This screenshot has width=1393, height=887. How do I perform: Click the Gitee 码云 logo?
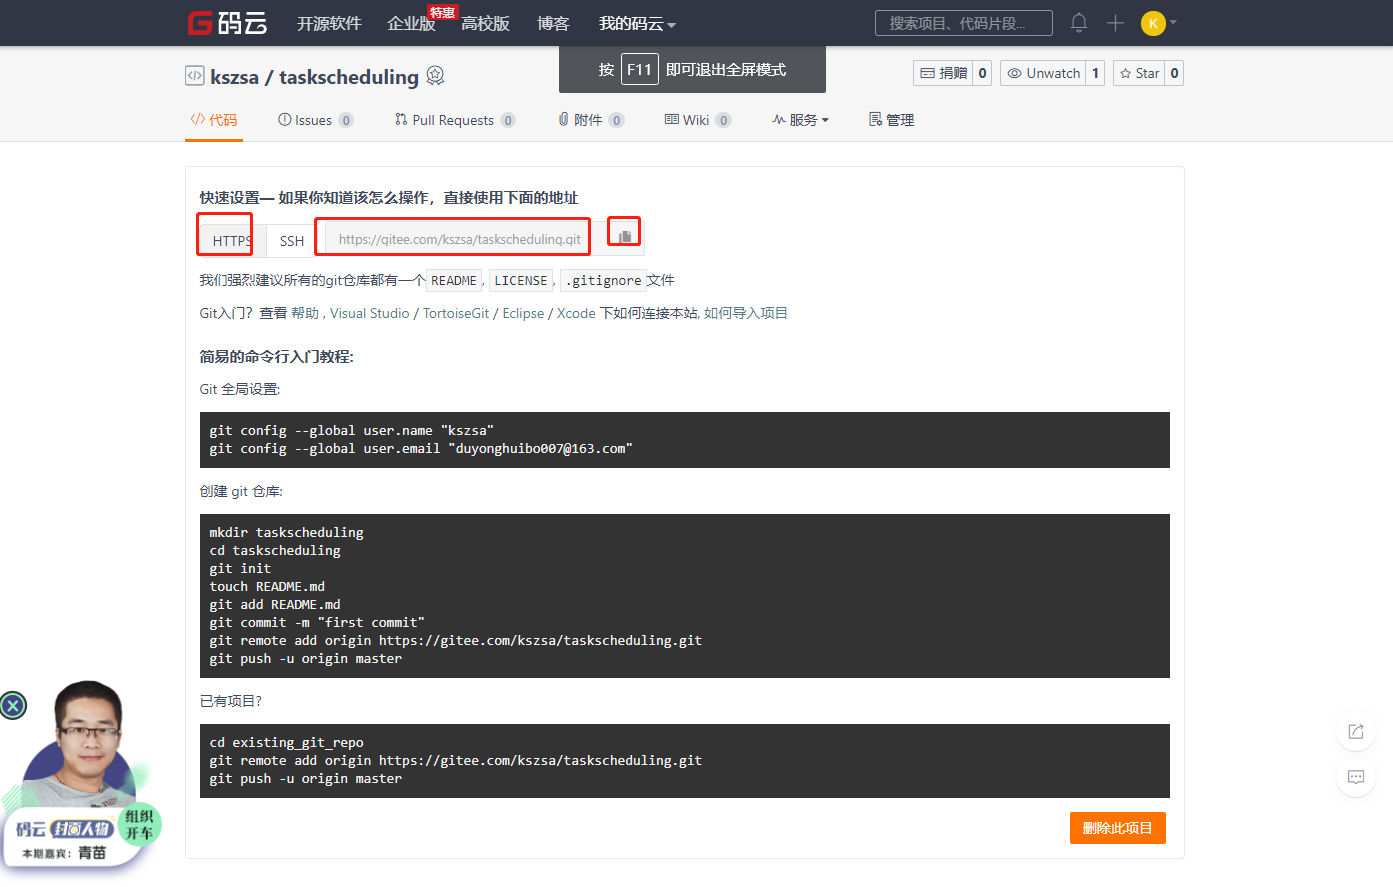[x=228, y=22]
